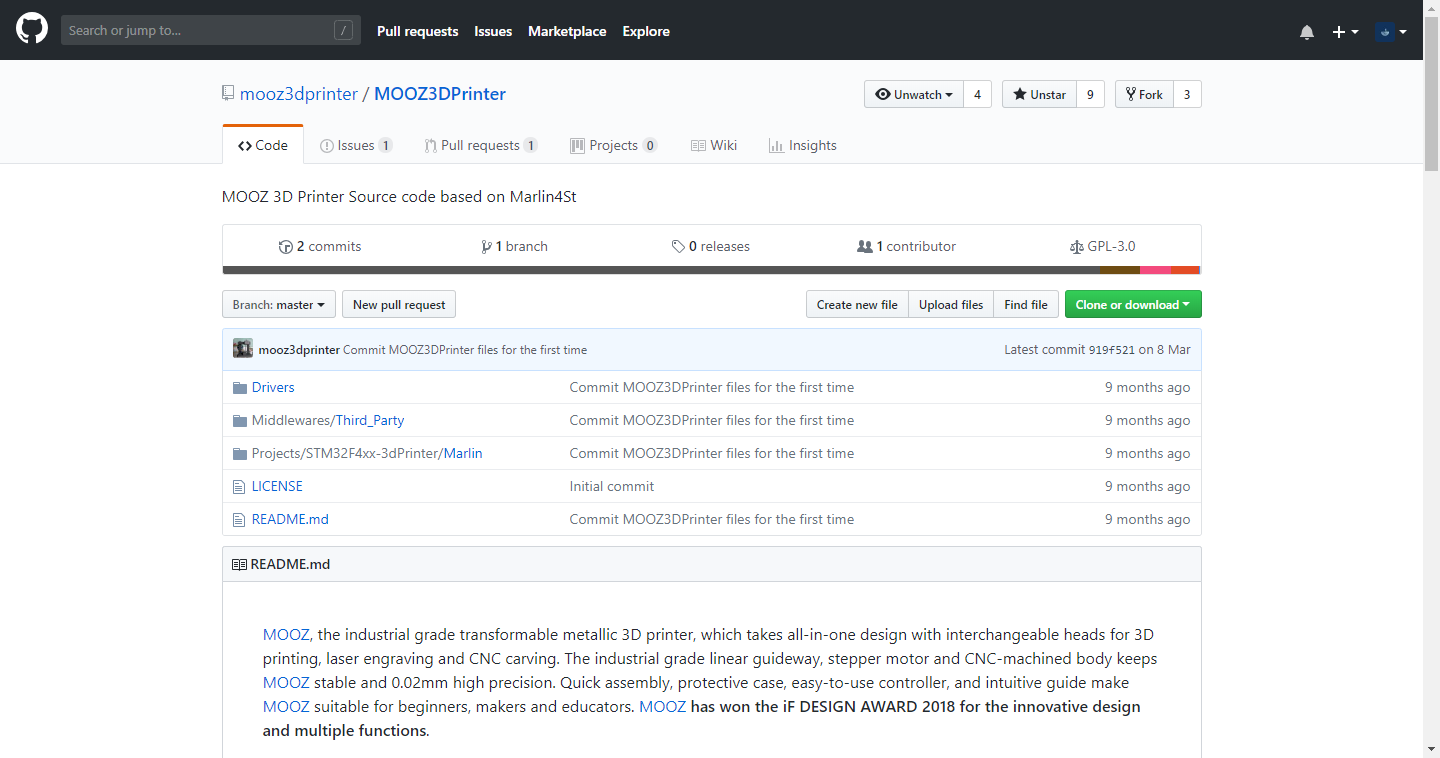Click Create new file button
Image resolution: width=1440 pixels, height=758 pixels.
(x=857, y=304)
